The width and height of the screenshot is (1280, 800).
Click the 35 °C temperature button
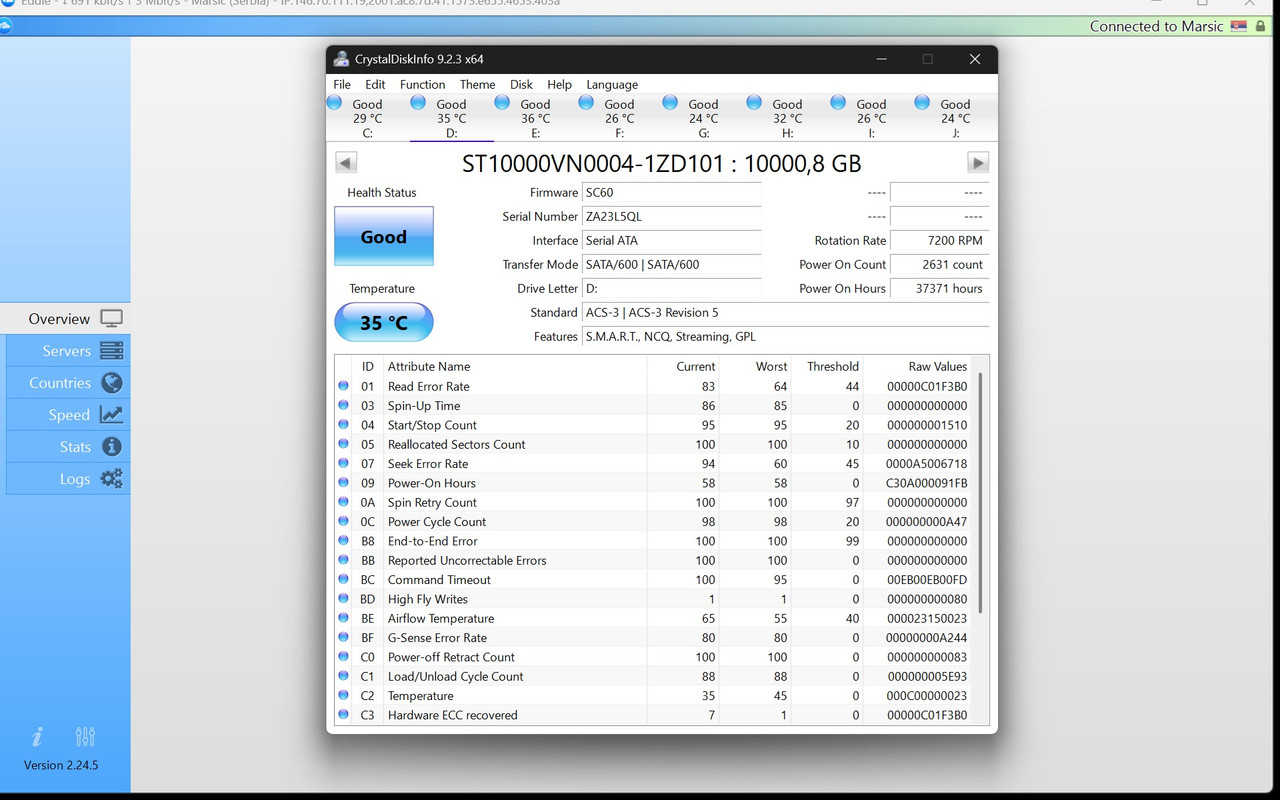coord(384,323)
